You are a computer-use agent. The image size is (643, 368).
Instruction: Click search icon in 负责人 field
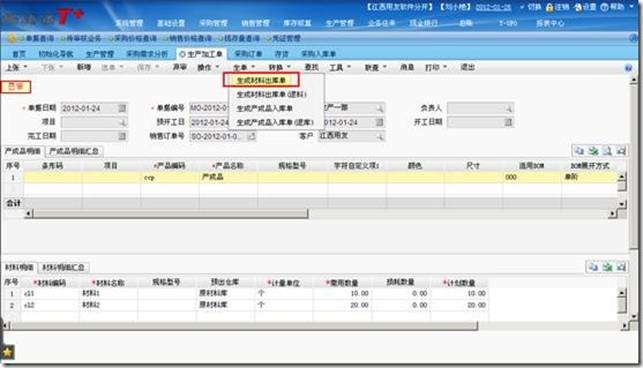pyautogui.click(x=508, y=109)
